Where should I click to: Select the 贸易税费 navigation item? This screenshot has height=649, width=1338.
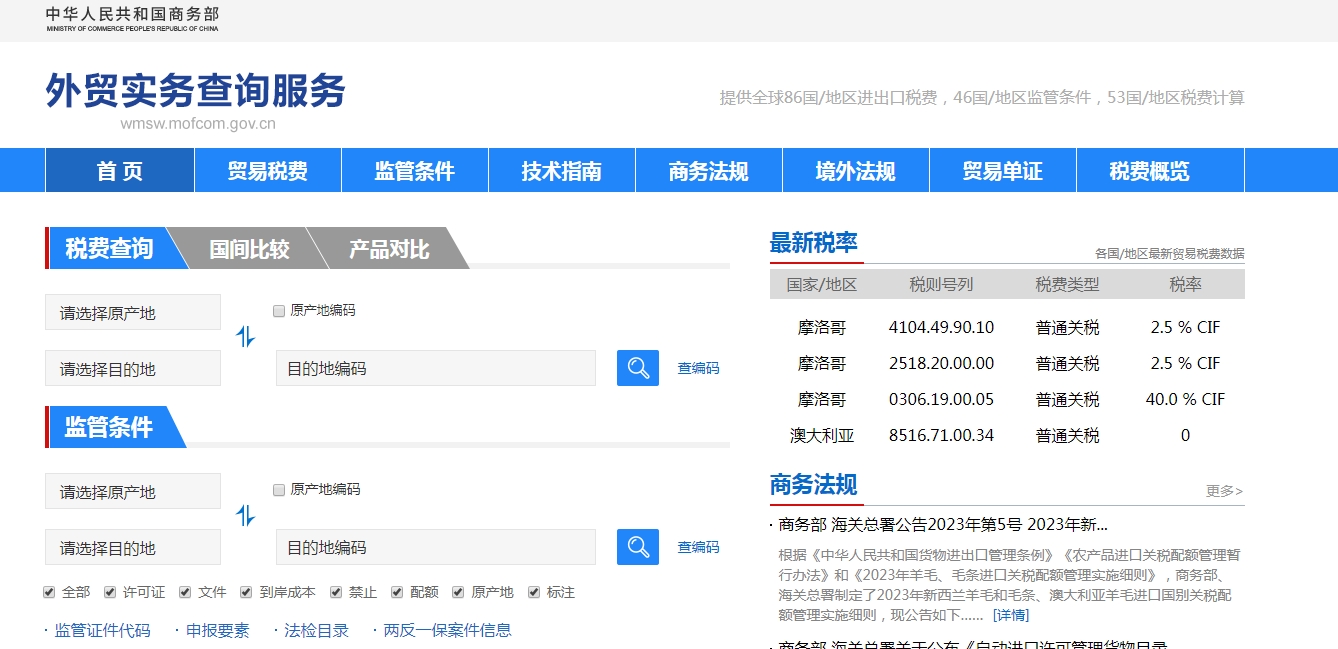tap(267, 170)
